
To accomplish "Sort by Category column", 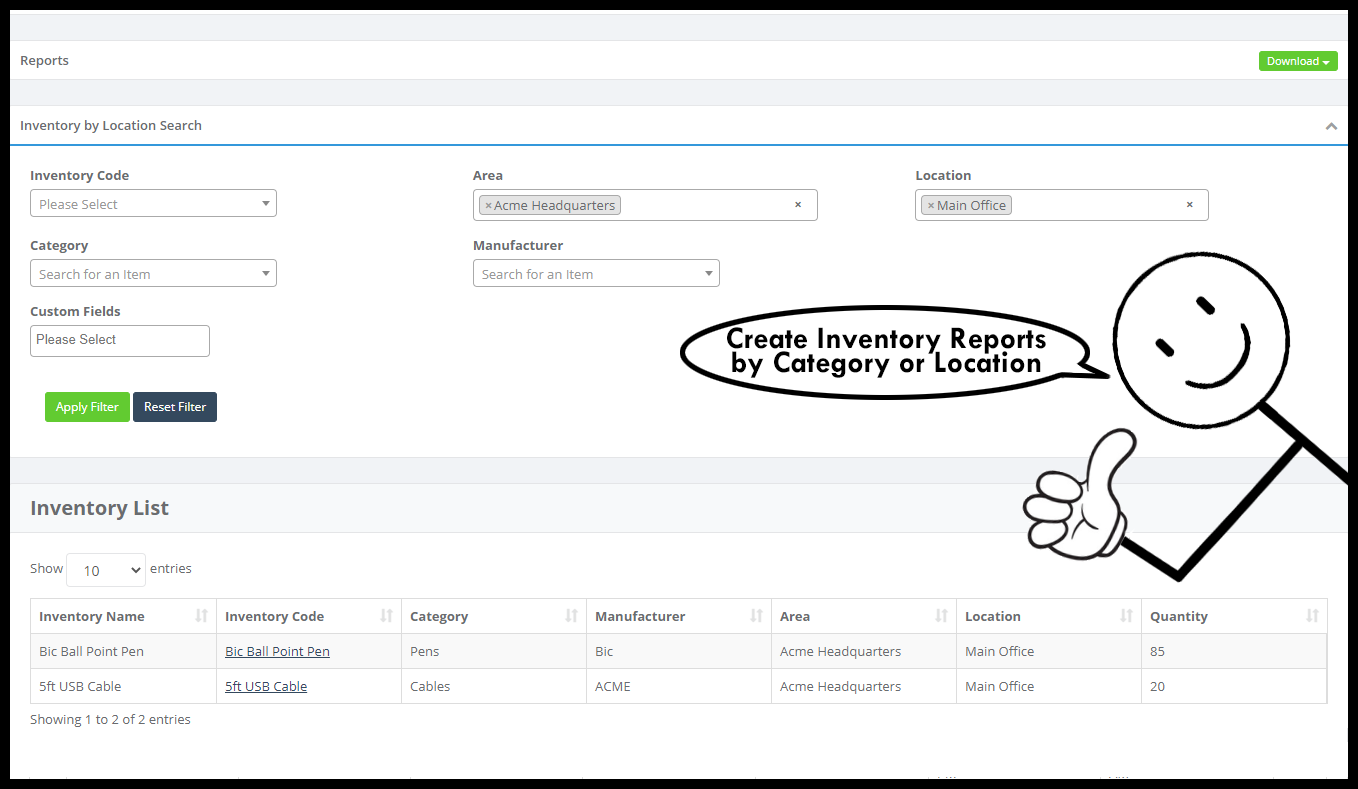I will [x=494, y=616].
